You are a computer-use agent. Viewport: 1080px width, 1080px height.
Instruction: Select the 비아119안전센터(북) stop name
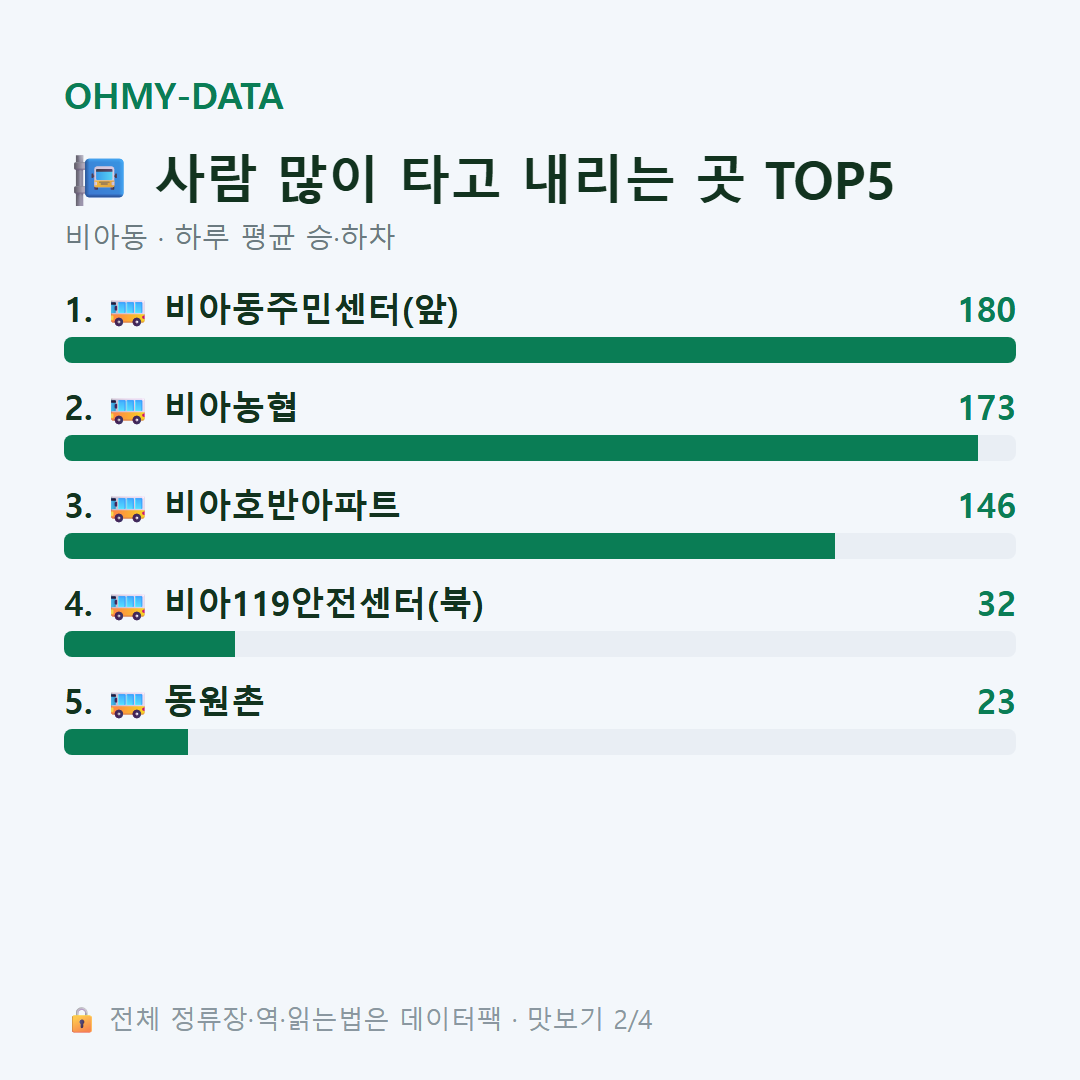pos(324,604)
